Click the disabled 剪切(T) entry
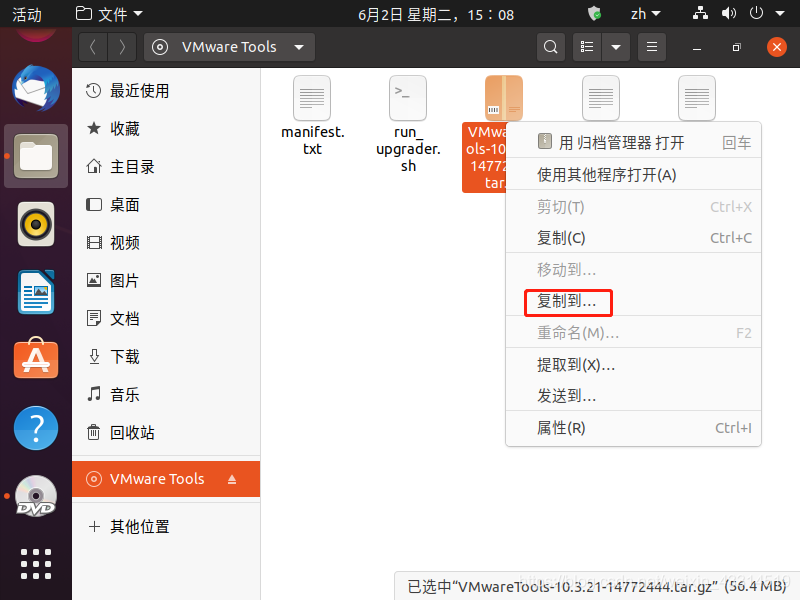 click(x=633, y=207)
